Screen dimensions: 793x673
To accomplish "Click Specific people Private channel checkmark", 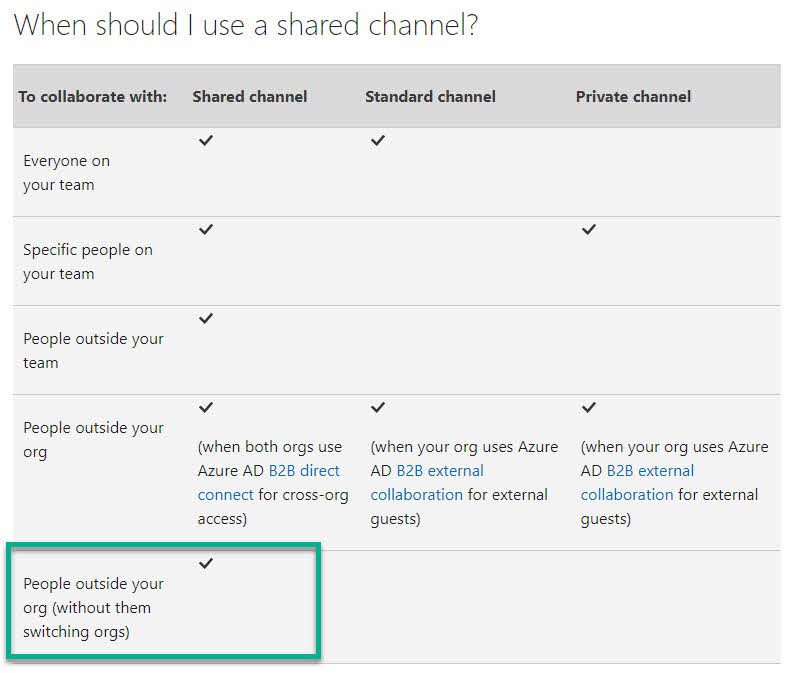I will tap(589, 230).
